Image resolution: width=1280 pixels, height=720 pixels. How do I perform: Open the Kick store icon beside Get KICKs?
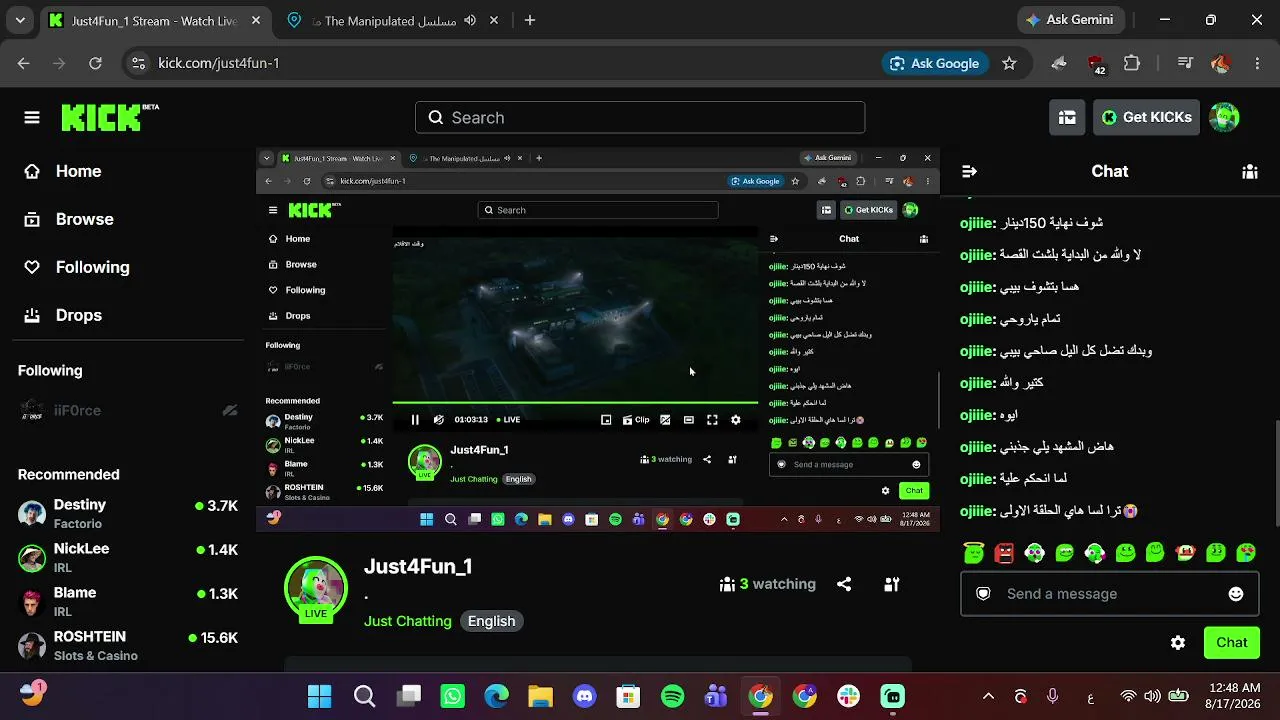1067,117
